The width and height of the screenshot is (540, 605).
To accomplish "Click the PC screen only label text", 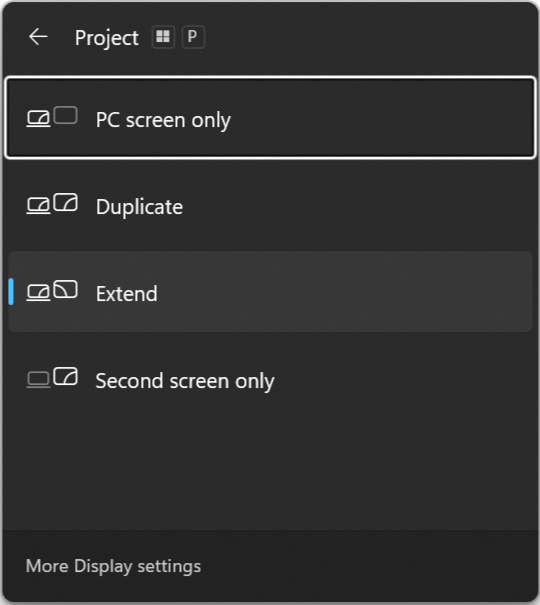I will point(164,120).
